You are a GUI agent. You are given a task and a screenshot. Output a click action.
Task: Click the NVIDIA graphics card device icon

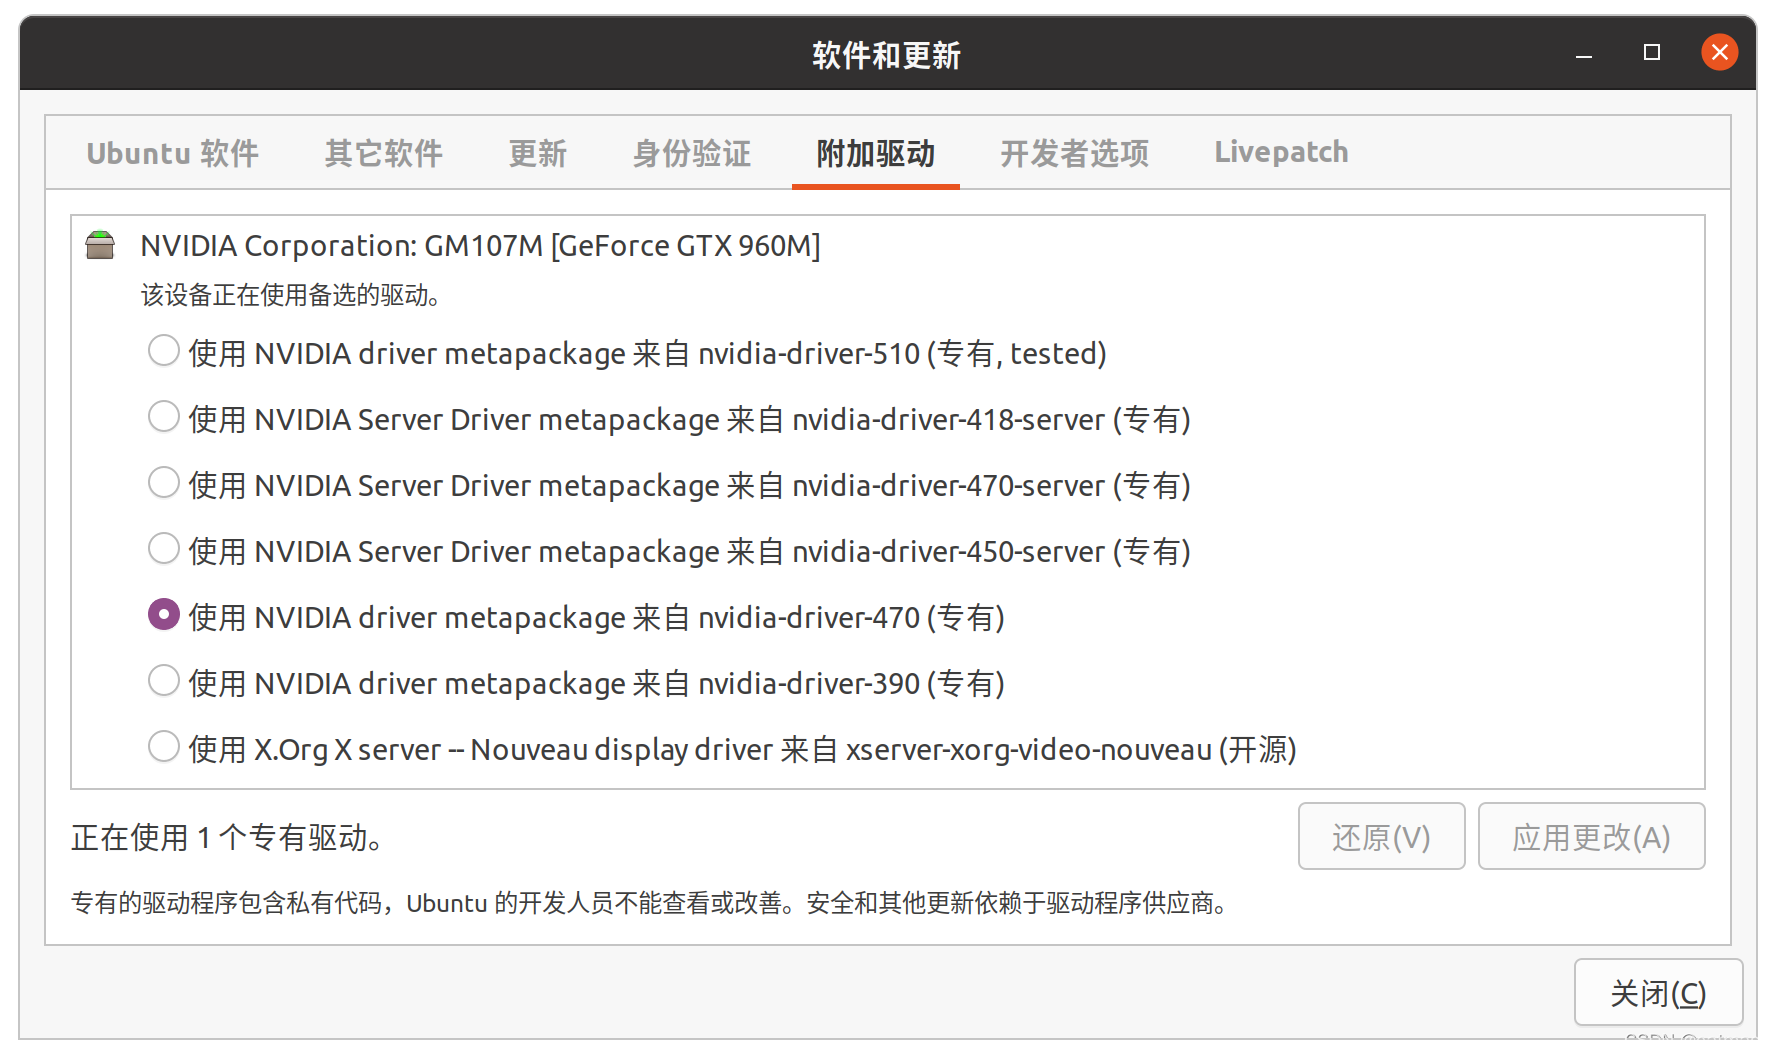(100, 245)
